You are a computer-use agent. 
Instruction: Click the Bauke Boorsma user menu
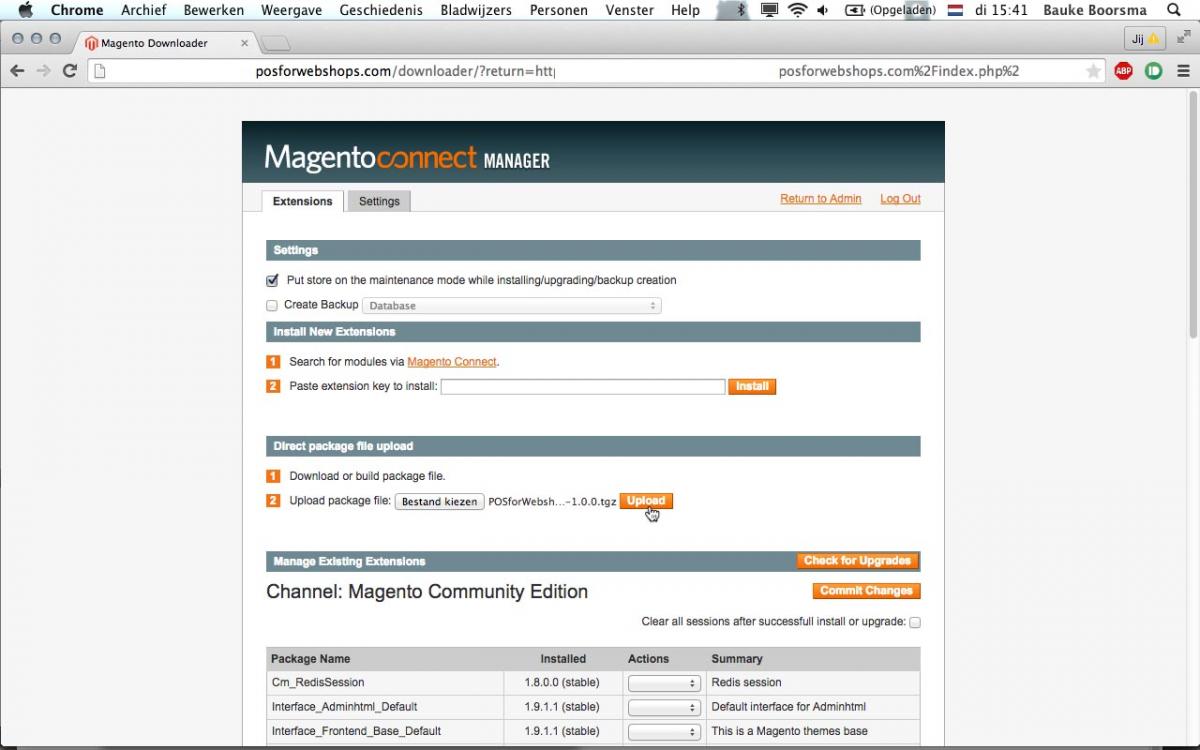click(1095, 10)
